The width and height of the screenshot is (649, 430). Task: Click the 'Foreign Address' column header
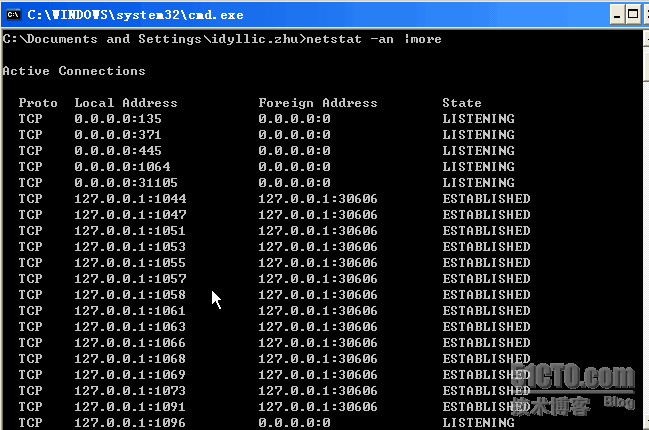[x=318, y=103]
